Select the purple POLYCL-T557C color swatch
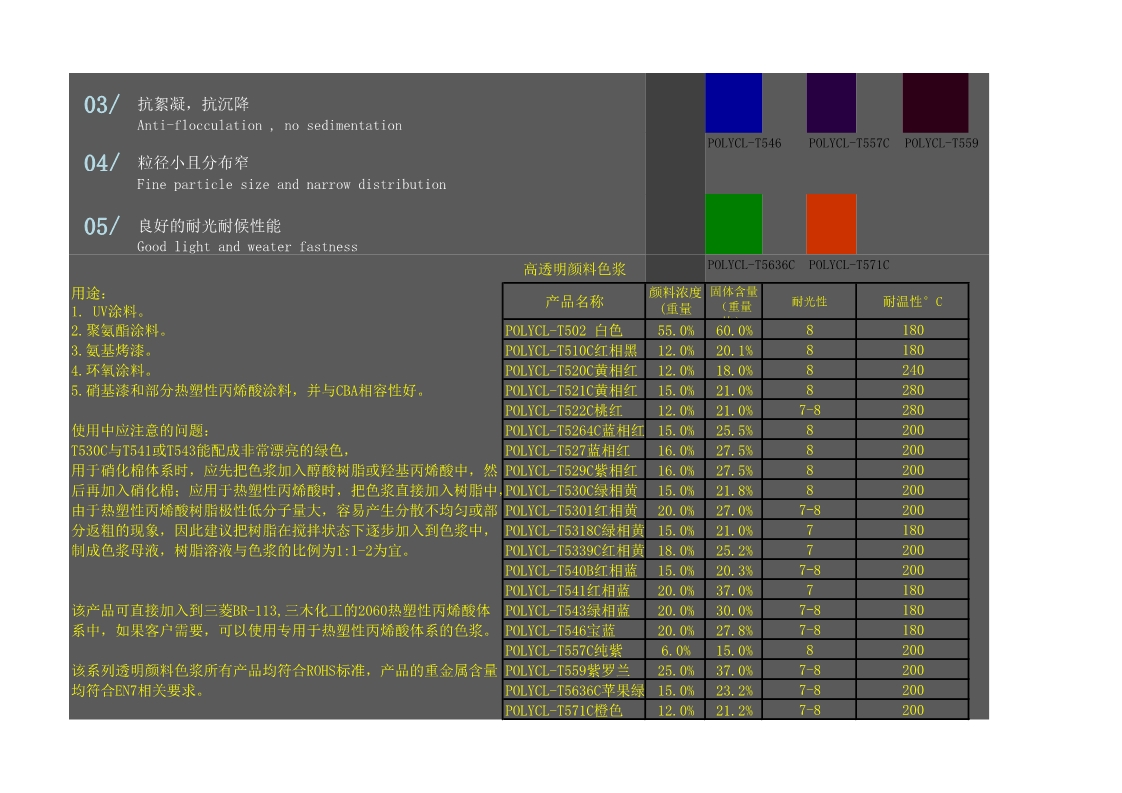This screenshot has width=1122, height=793. pyautogui.click(x=831, y=103)
